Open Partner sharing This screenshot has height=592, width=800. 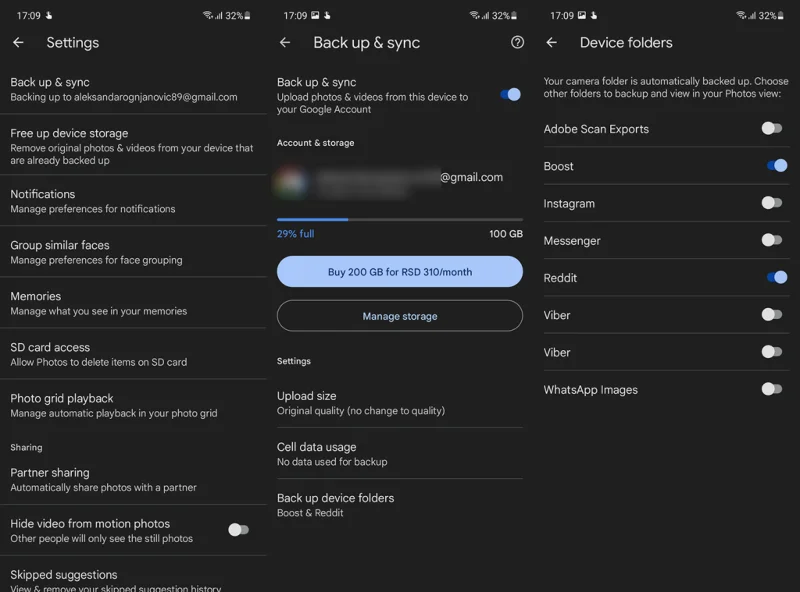pyautogui.click(x=133, y=480)
